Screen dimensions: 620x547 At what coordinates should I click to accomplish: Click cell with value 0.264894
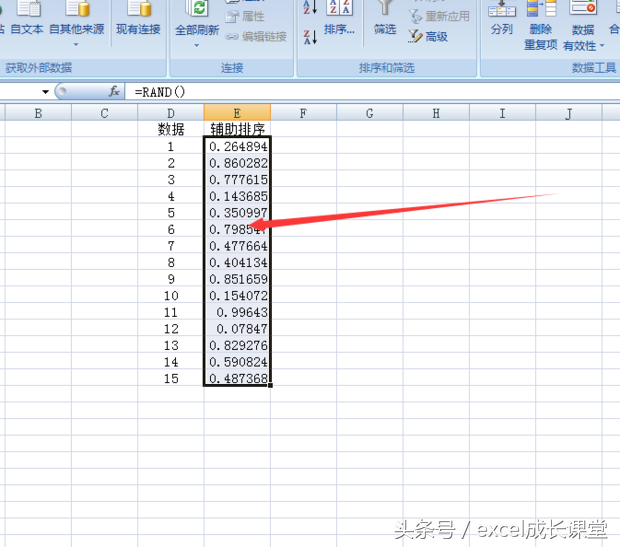pyautogui.click(x=237, y=146)
